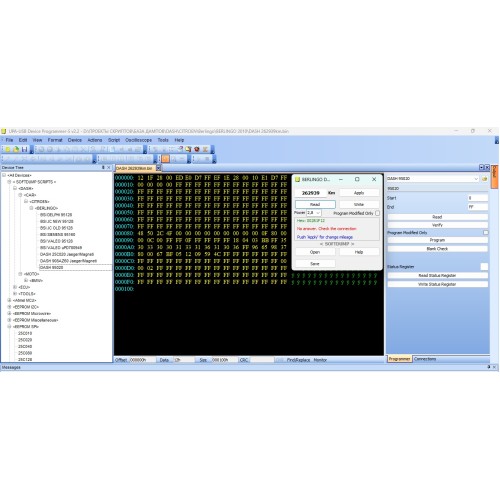Screen dimensions: 500x500
Task: Click the Start address input field
Action: (478, 198)
